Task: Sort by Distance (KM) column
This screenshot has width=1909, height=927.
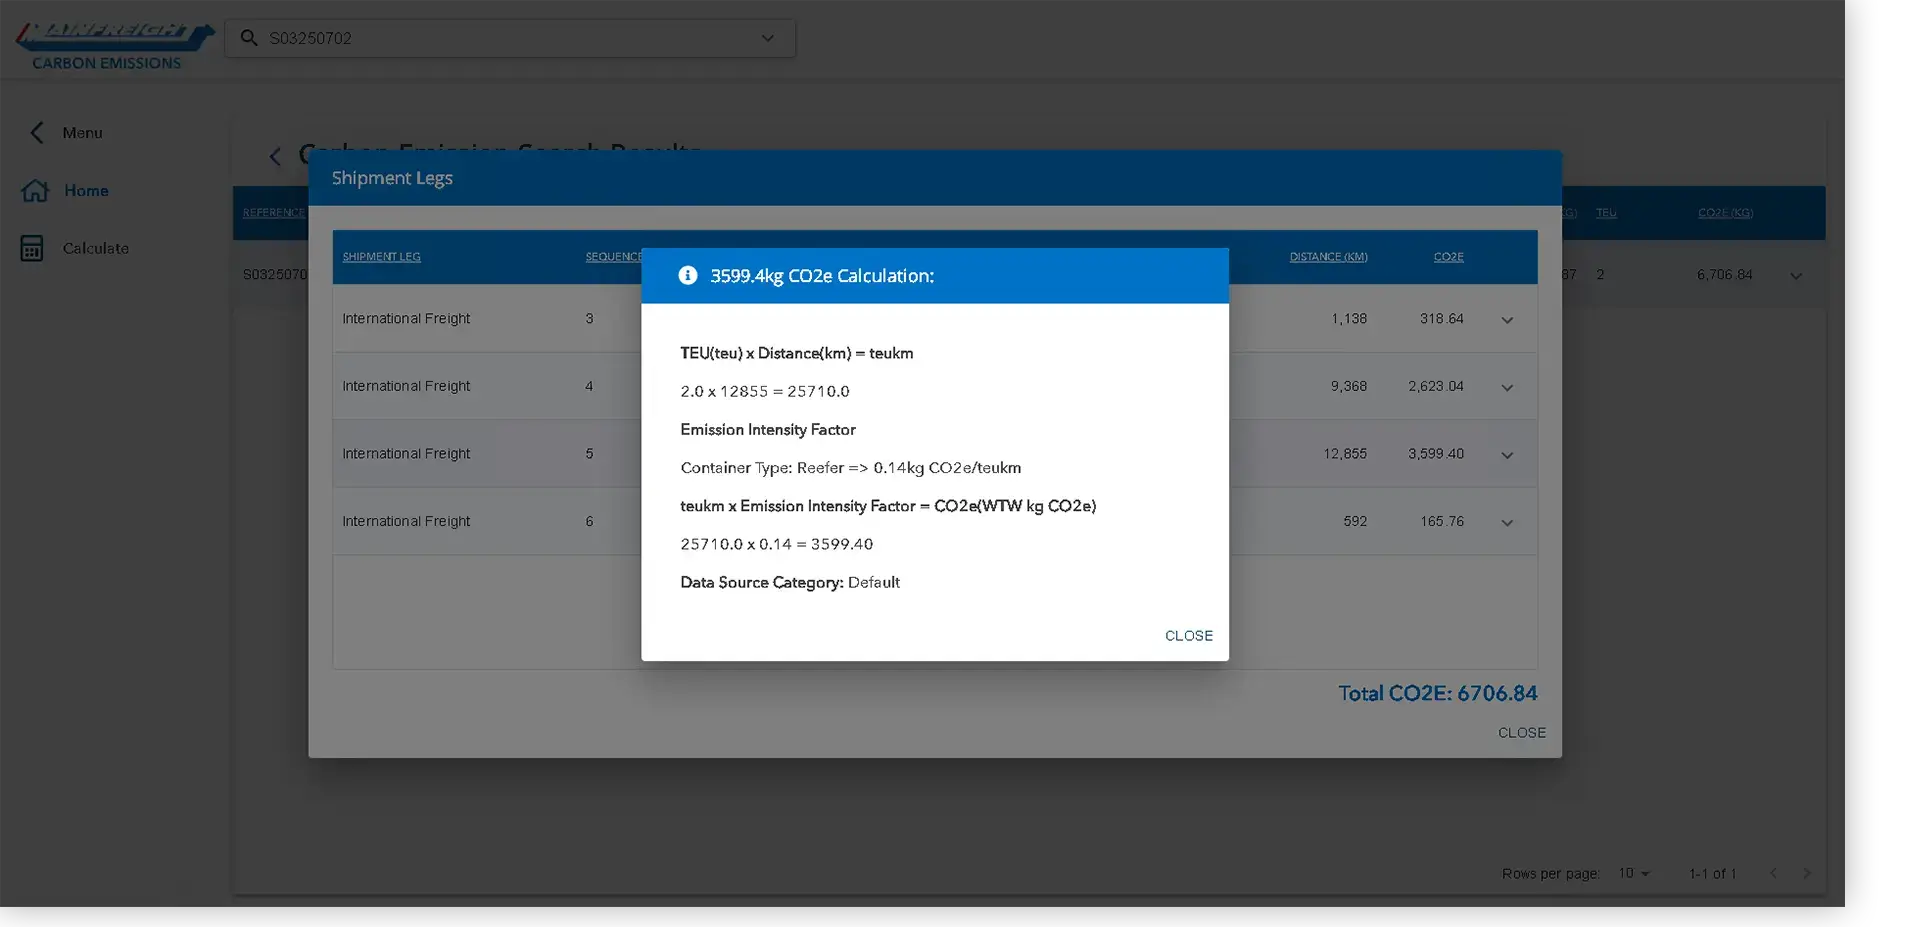Action: (1328, 257)
